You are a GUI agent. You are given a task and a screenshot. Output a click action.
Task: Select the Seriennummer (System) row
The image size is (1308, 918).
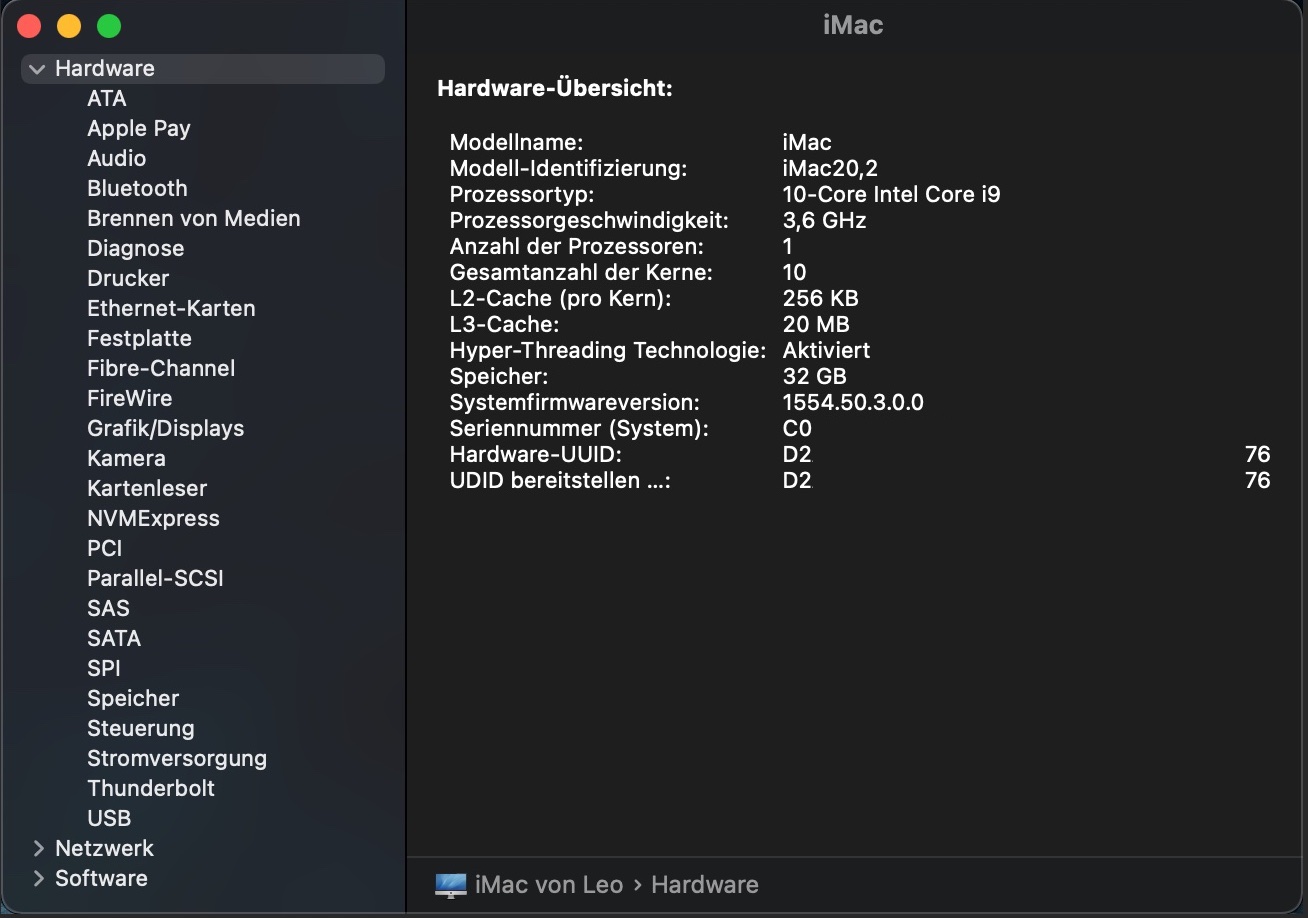pos(579,429)
